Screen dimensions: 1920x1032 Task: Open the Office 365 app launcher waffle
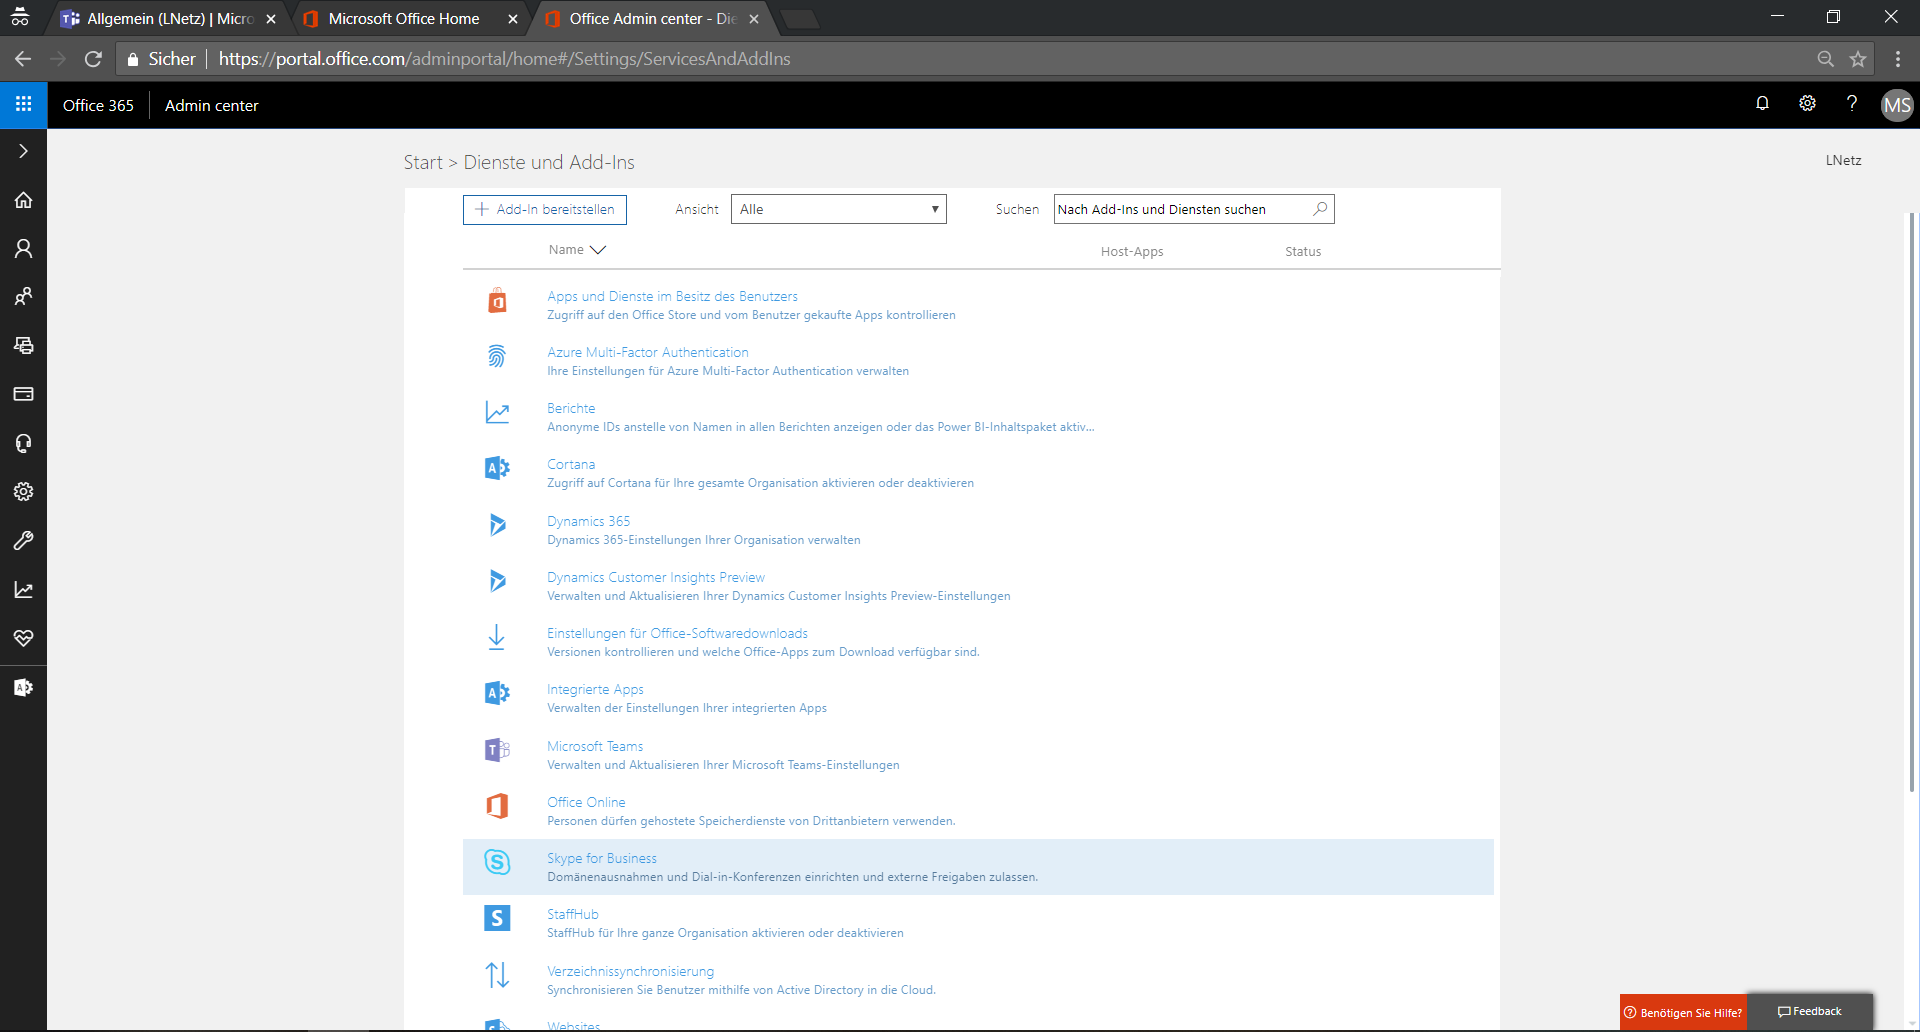23,104
